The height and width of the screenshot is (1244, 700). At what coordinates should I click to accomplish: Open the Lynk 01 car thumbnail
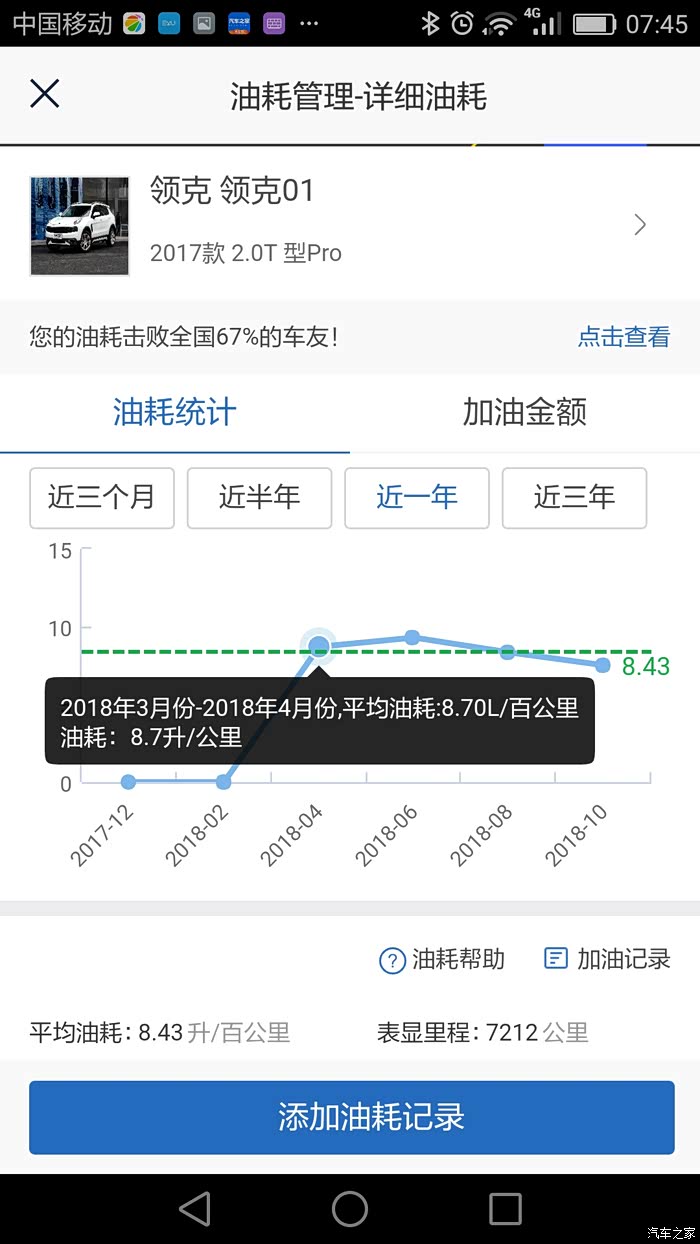[80, 226]
